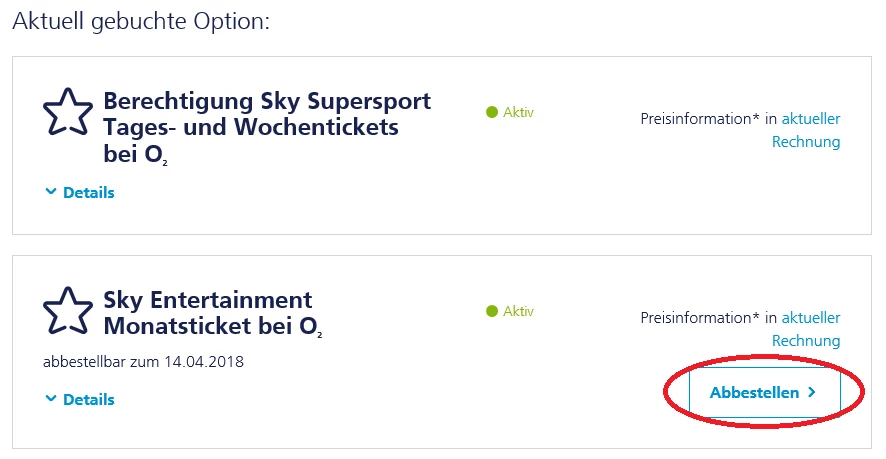
Task: Click the star icon beside Sky Supersport option
Action: point(68,113)
